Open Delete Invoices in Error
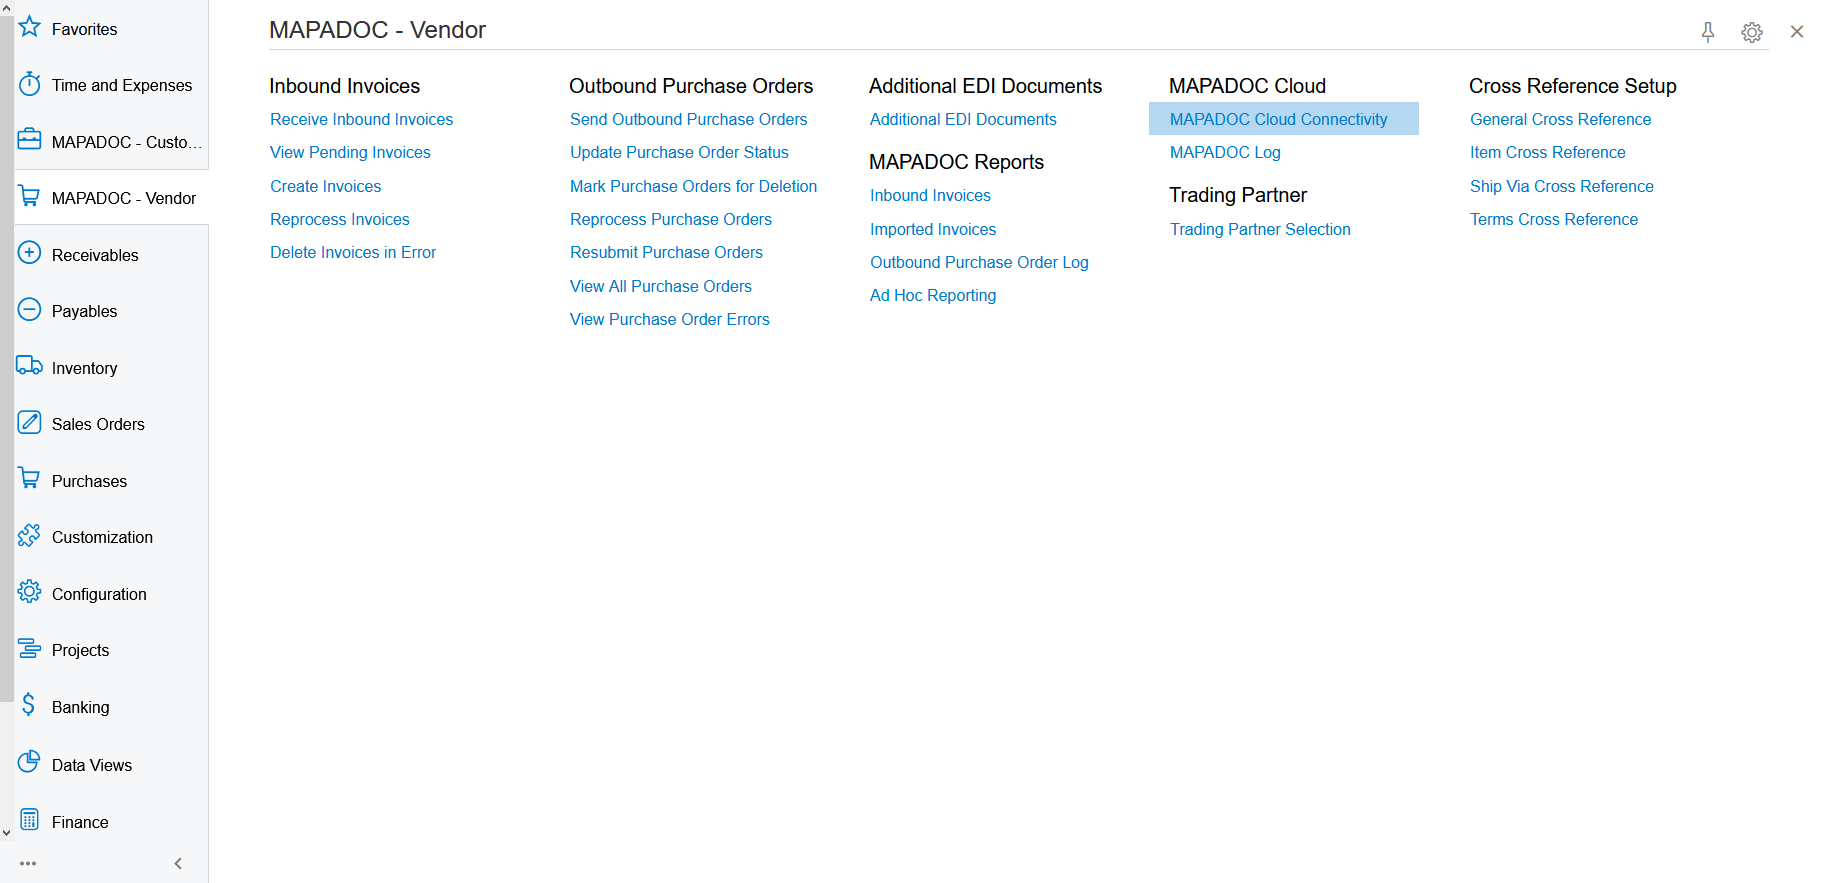This screenshot has width=1836, height=883. click(353, 252)
